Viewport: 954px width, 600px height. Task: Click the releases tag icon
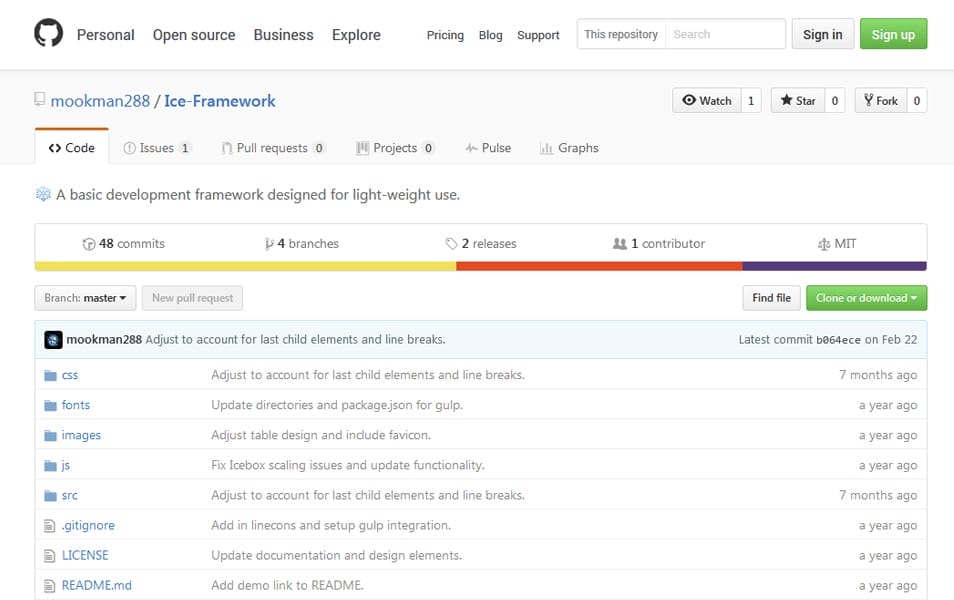(451, 243)
